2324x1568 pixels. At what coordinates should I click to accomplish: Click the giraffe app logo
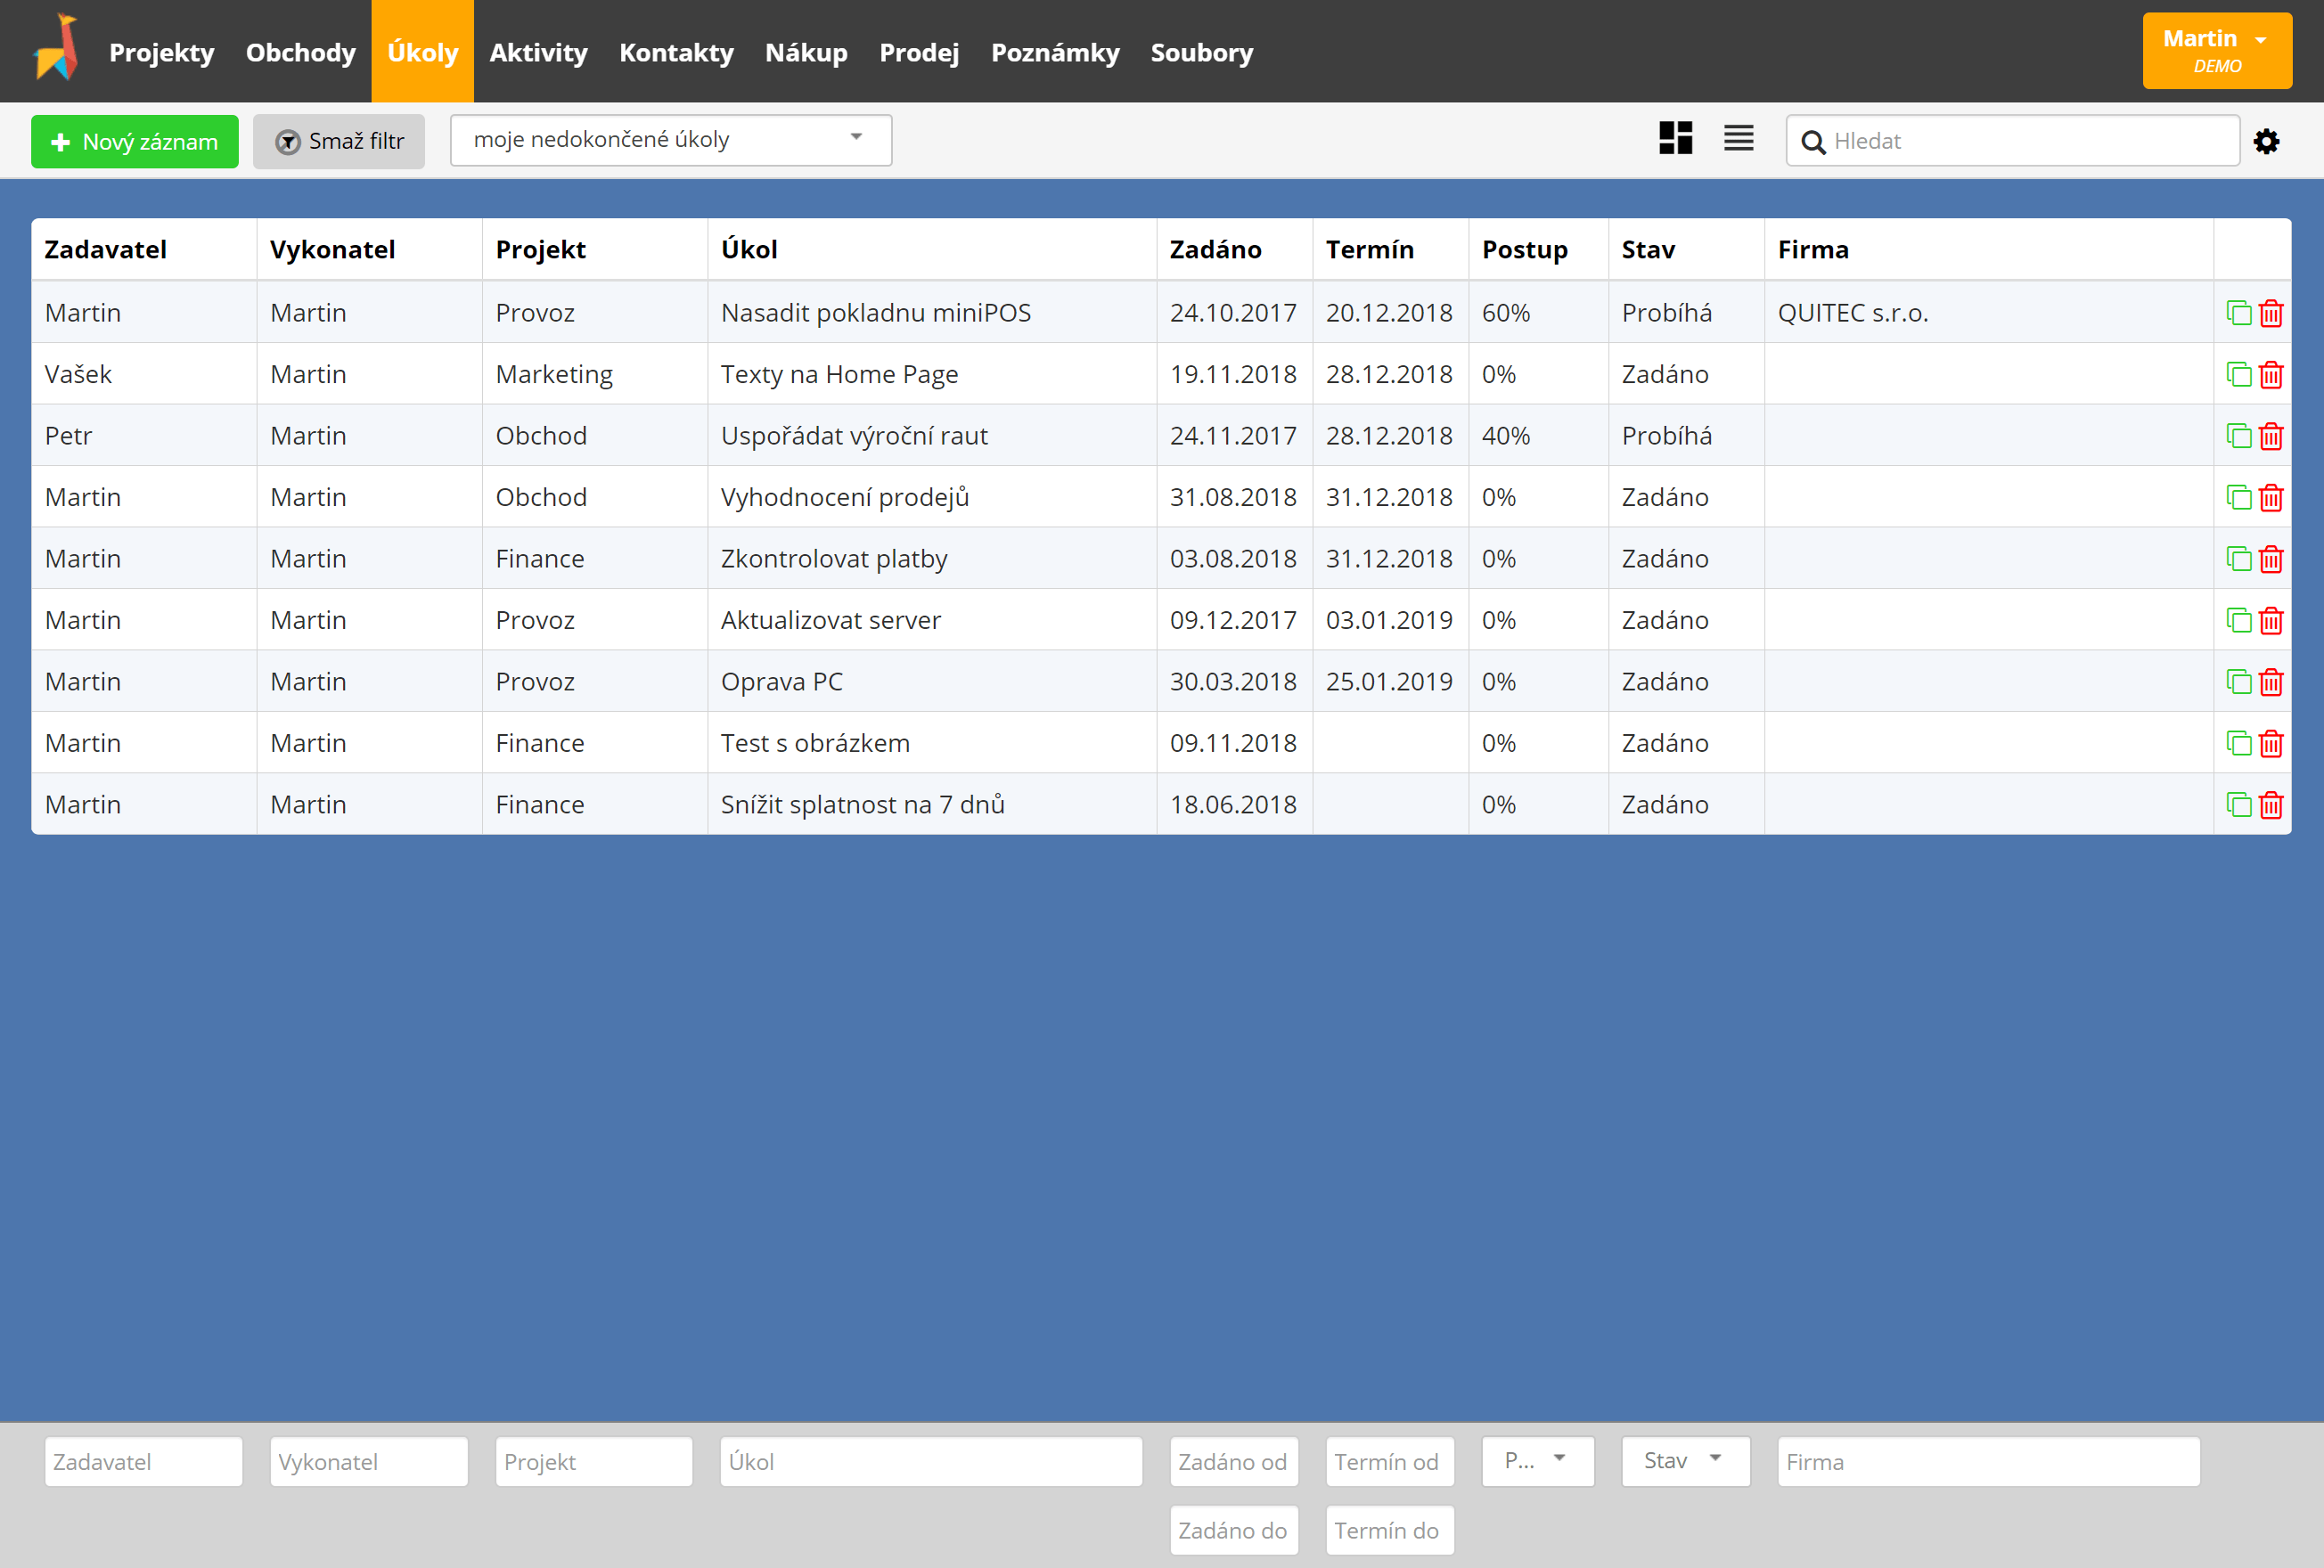point(56,48)
